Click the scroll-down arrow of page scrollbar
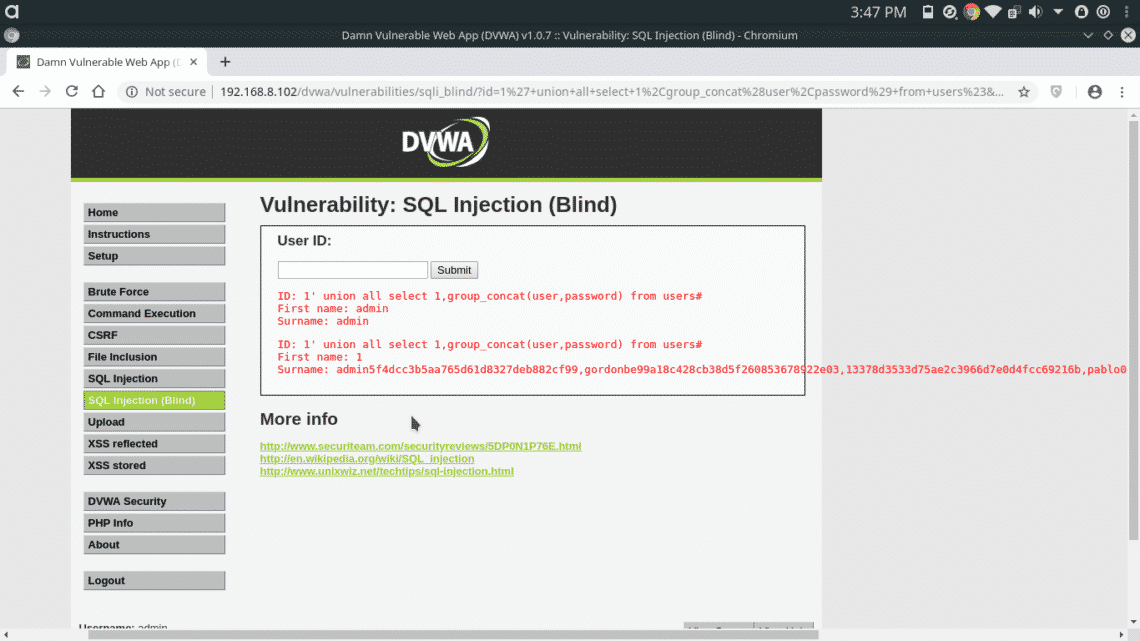Viewport: 1140px width, 641px height. (1133, 622)
